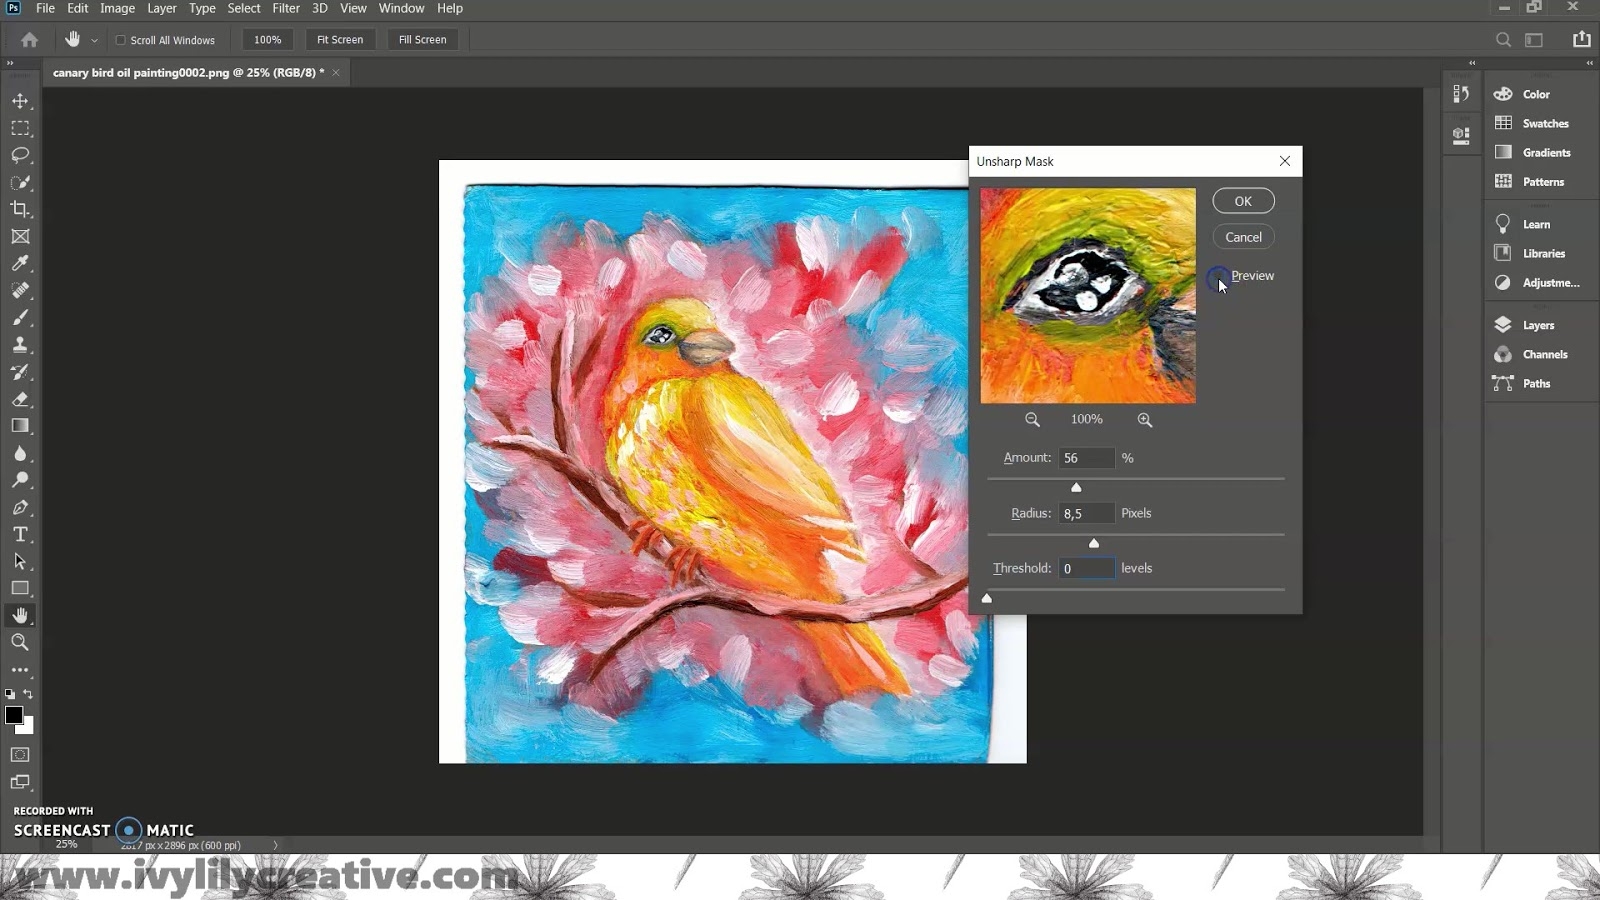This screenshot has height=900, width=1600.
Task: Click OK in Unsharp Mask dialog
Action: [x=1243, y=201]
